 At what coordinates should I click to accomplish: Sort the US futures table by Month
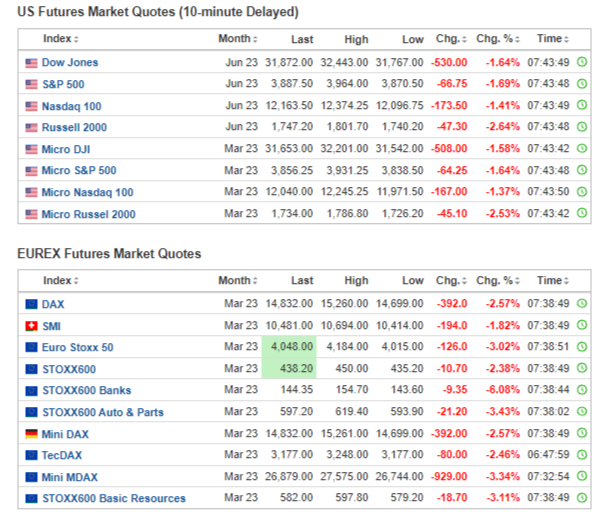coord(238,39)
